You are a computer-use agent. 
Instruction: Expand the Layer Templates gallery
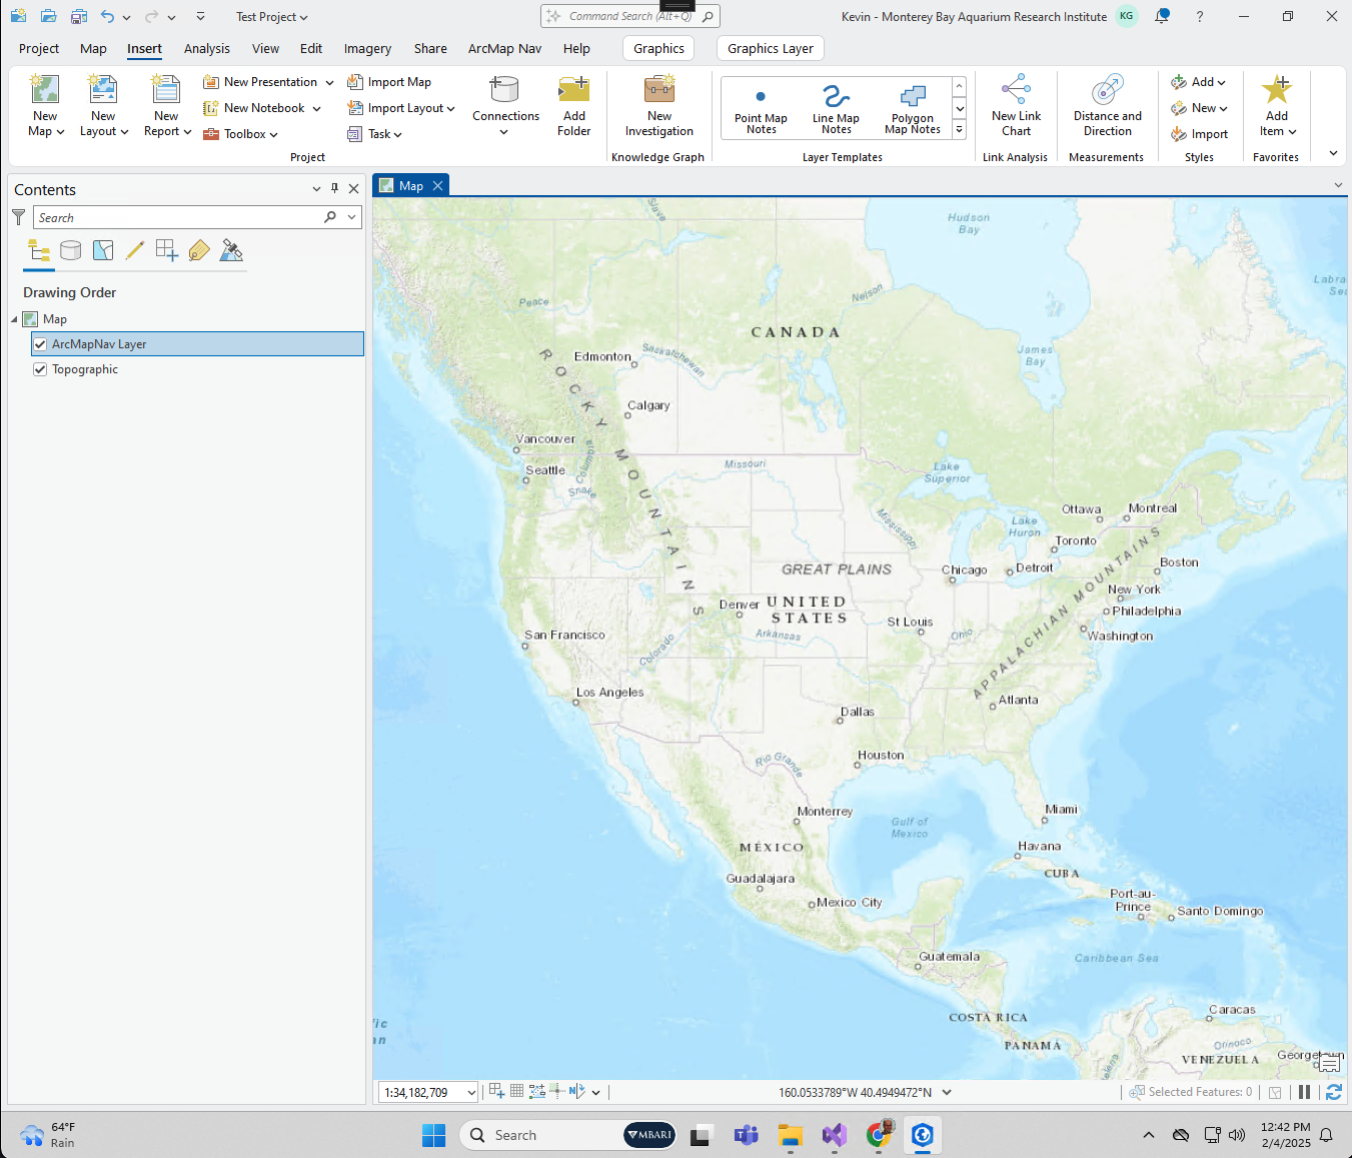click(x=959, y=130)
